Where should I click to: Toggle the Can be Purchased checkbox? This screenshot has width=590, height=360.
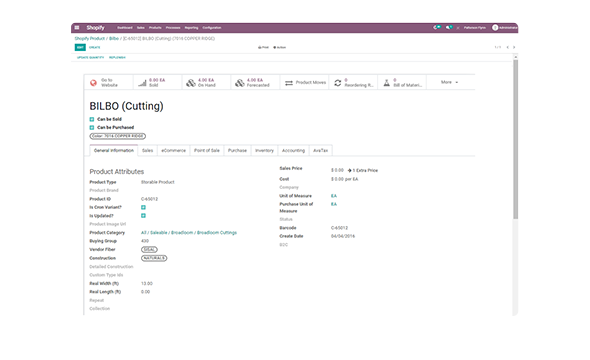tap(91, 128)
